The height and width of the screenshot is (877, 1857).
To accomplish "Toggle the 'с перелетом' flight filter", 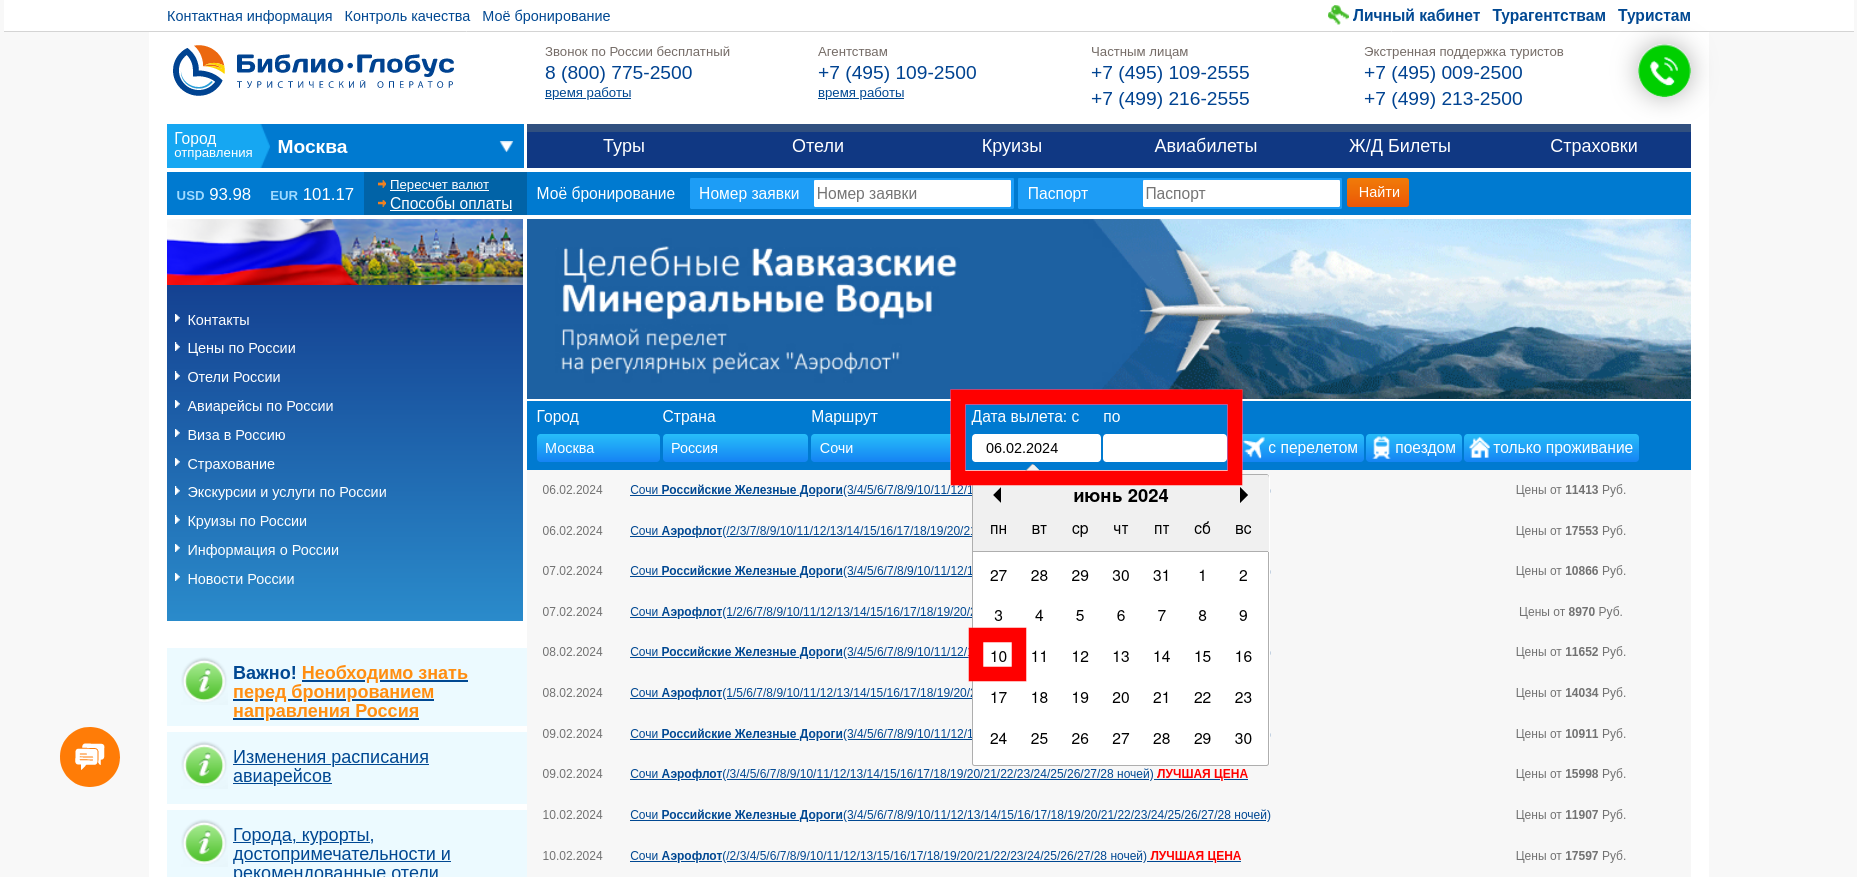I will 1302,448.
